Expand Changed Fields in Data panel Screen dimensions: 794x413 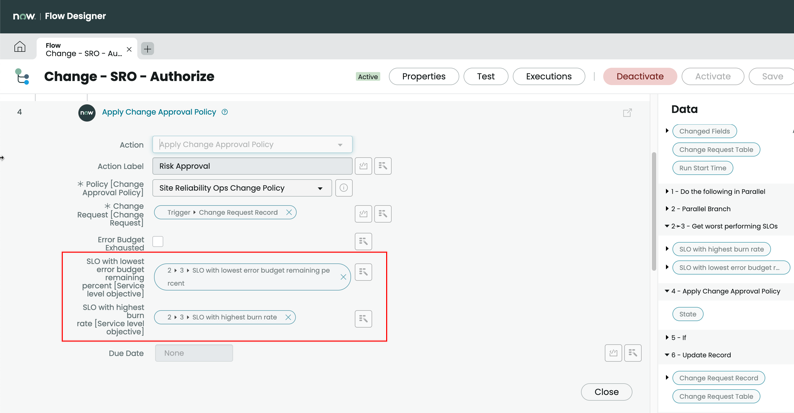pos(667,131)
